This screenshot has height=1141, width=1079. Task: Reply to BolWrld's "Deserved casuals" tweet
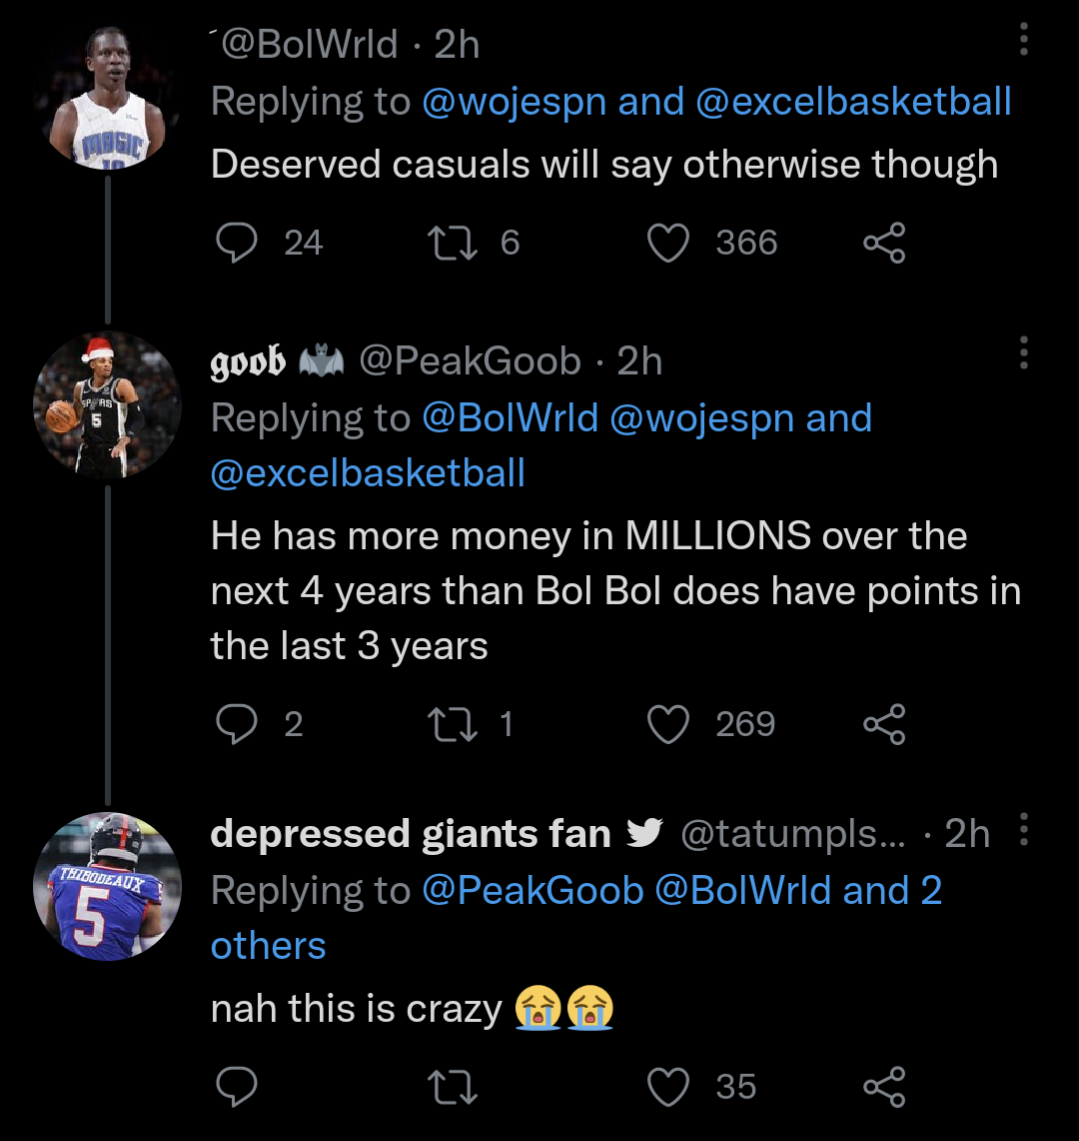237,243
